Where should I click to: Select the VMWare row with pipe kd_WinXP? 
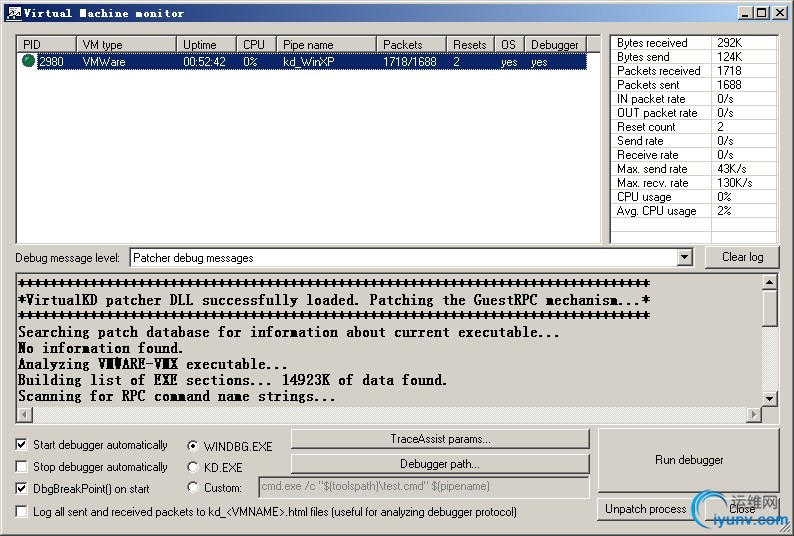[302, 61]
